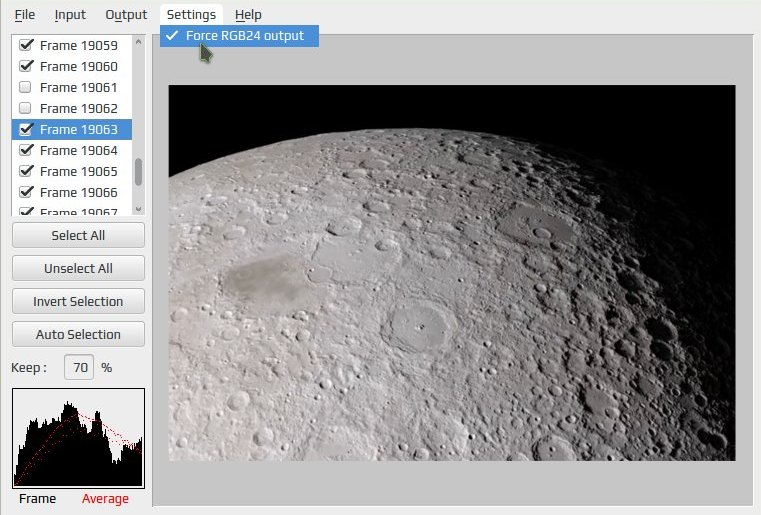Uncheck the Frame 19066 checkbox
Screen dimensions: 761x515
pos(26,192)
